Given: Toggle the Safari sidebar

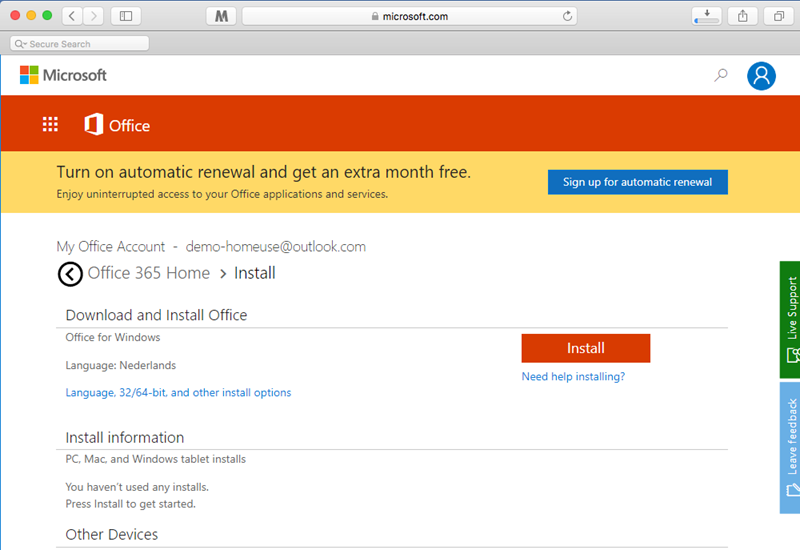Looking at the screenshot, I should point(126,16).
